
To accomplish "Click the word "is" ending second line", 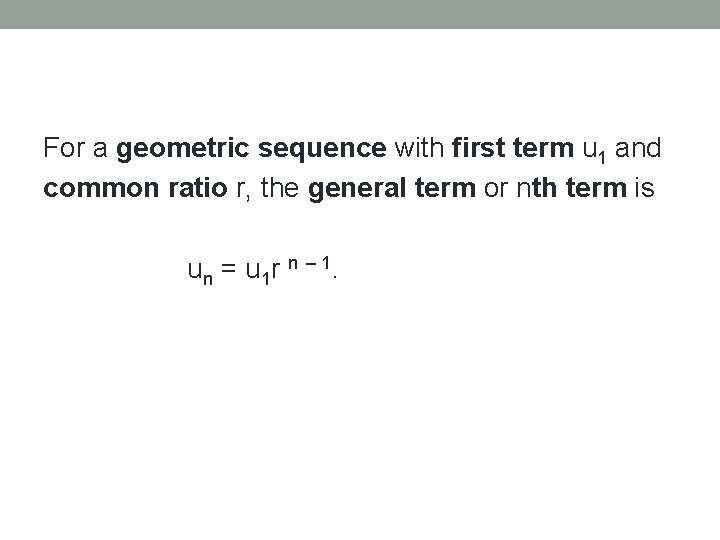I will point(640,190).
